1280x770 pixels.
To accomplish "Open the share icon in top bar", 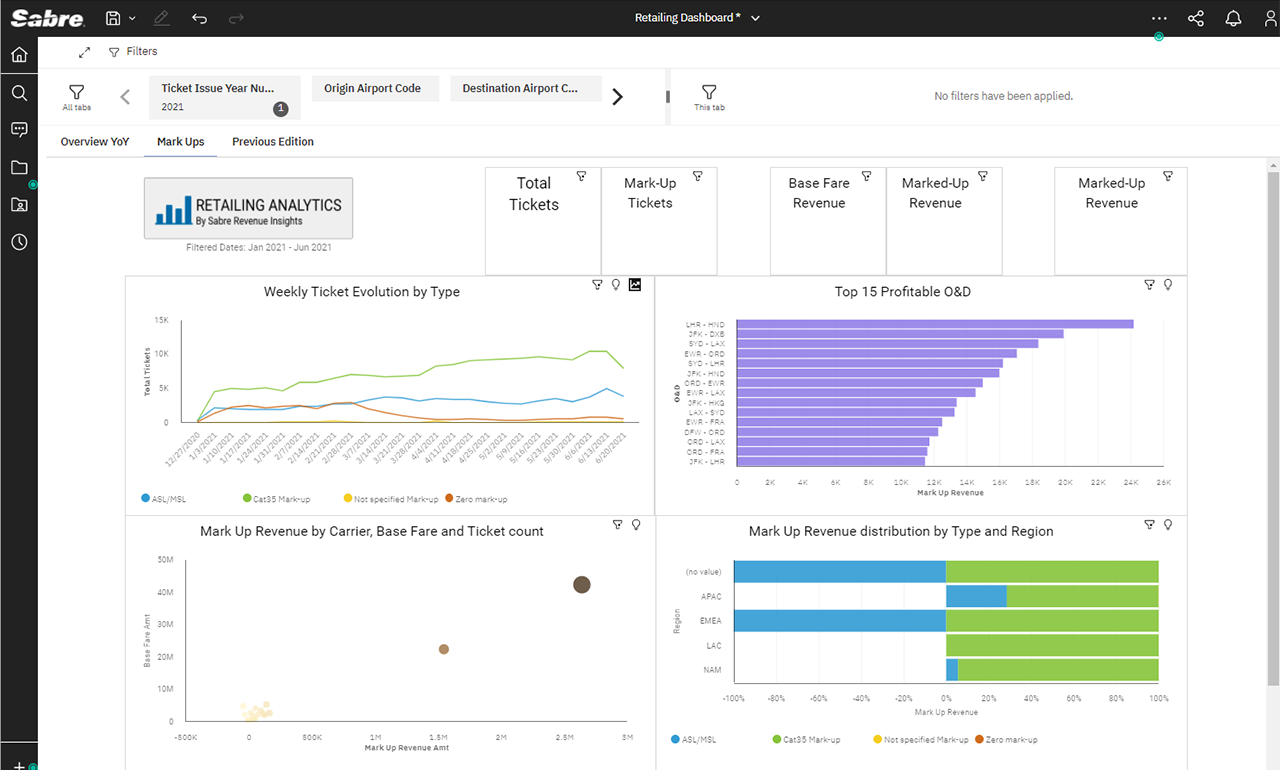I will (1195, 18).
